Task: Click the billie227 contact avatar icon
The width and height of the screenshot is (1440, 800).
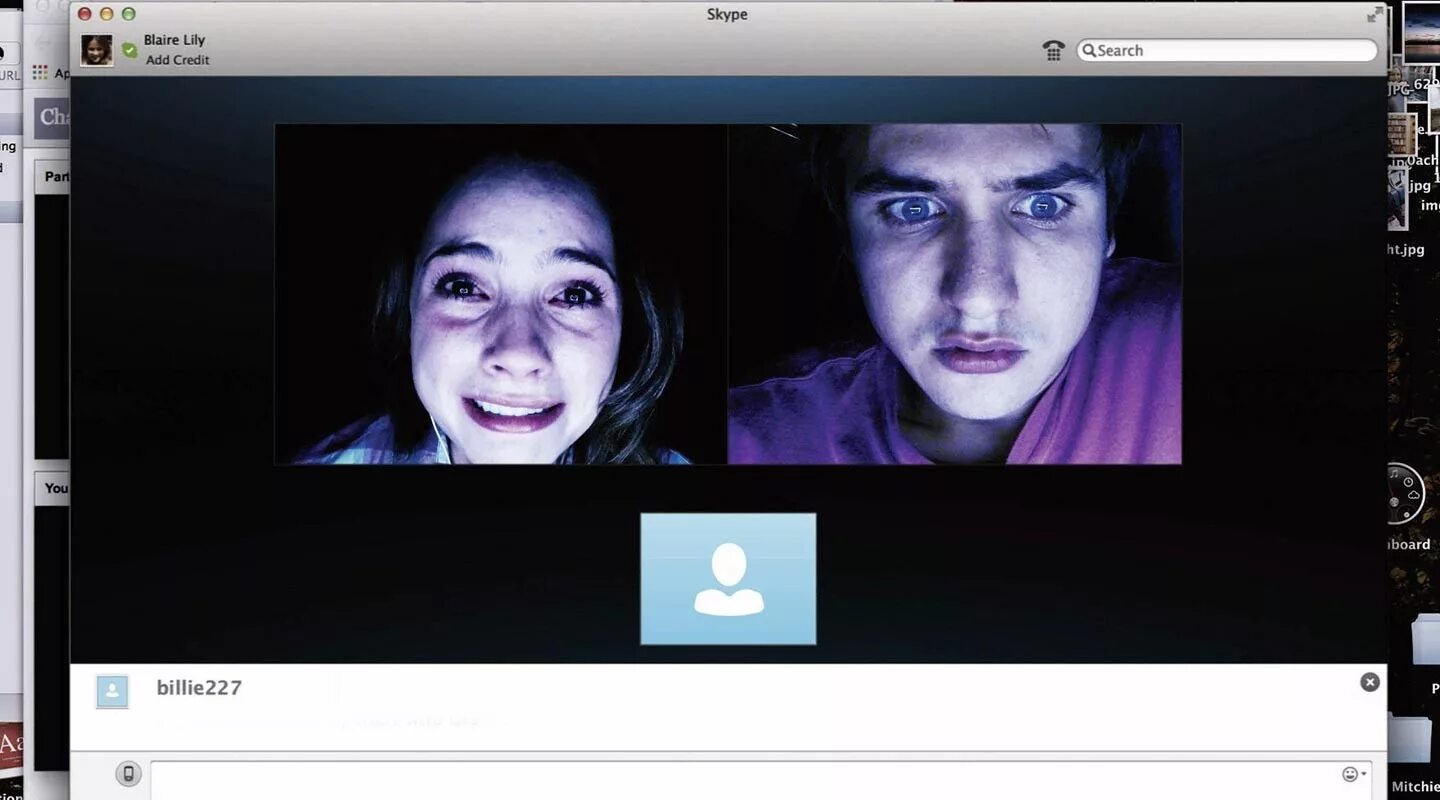Action: 112,691
